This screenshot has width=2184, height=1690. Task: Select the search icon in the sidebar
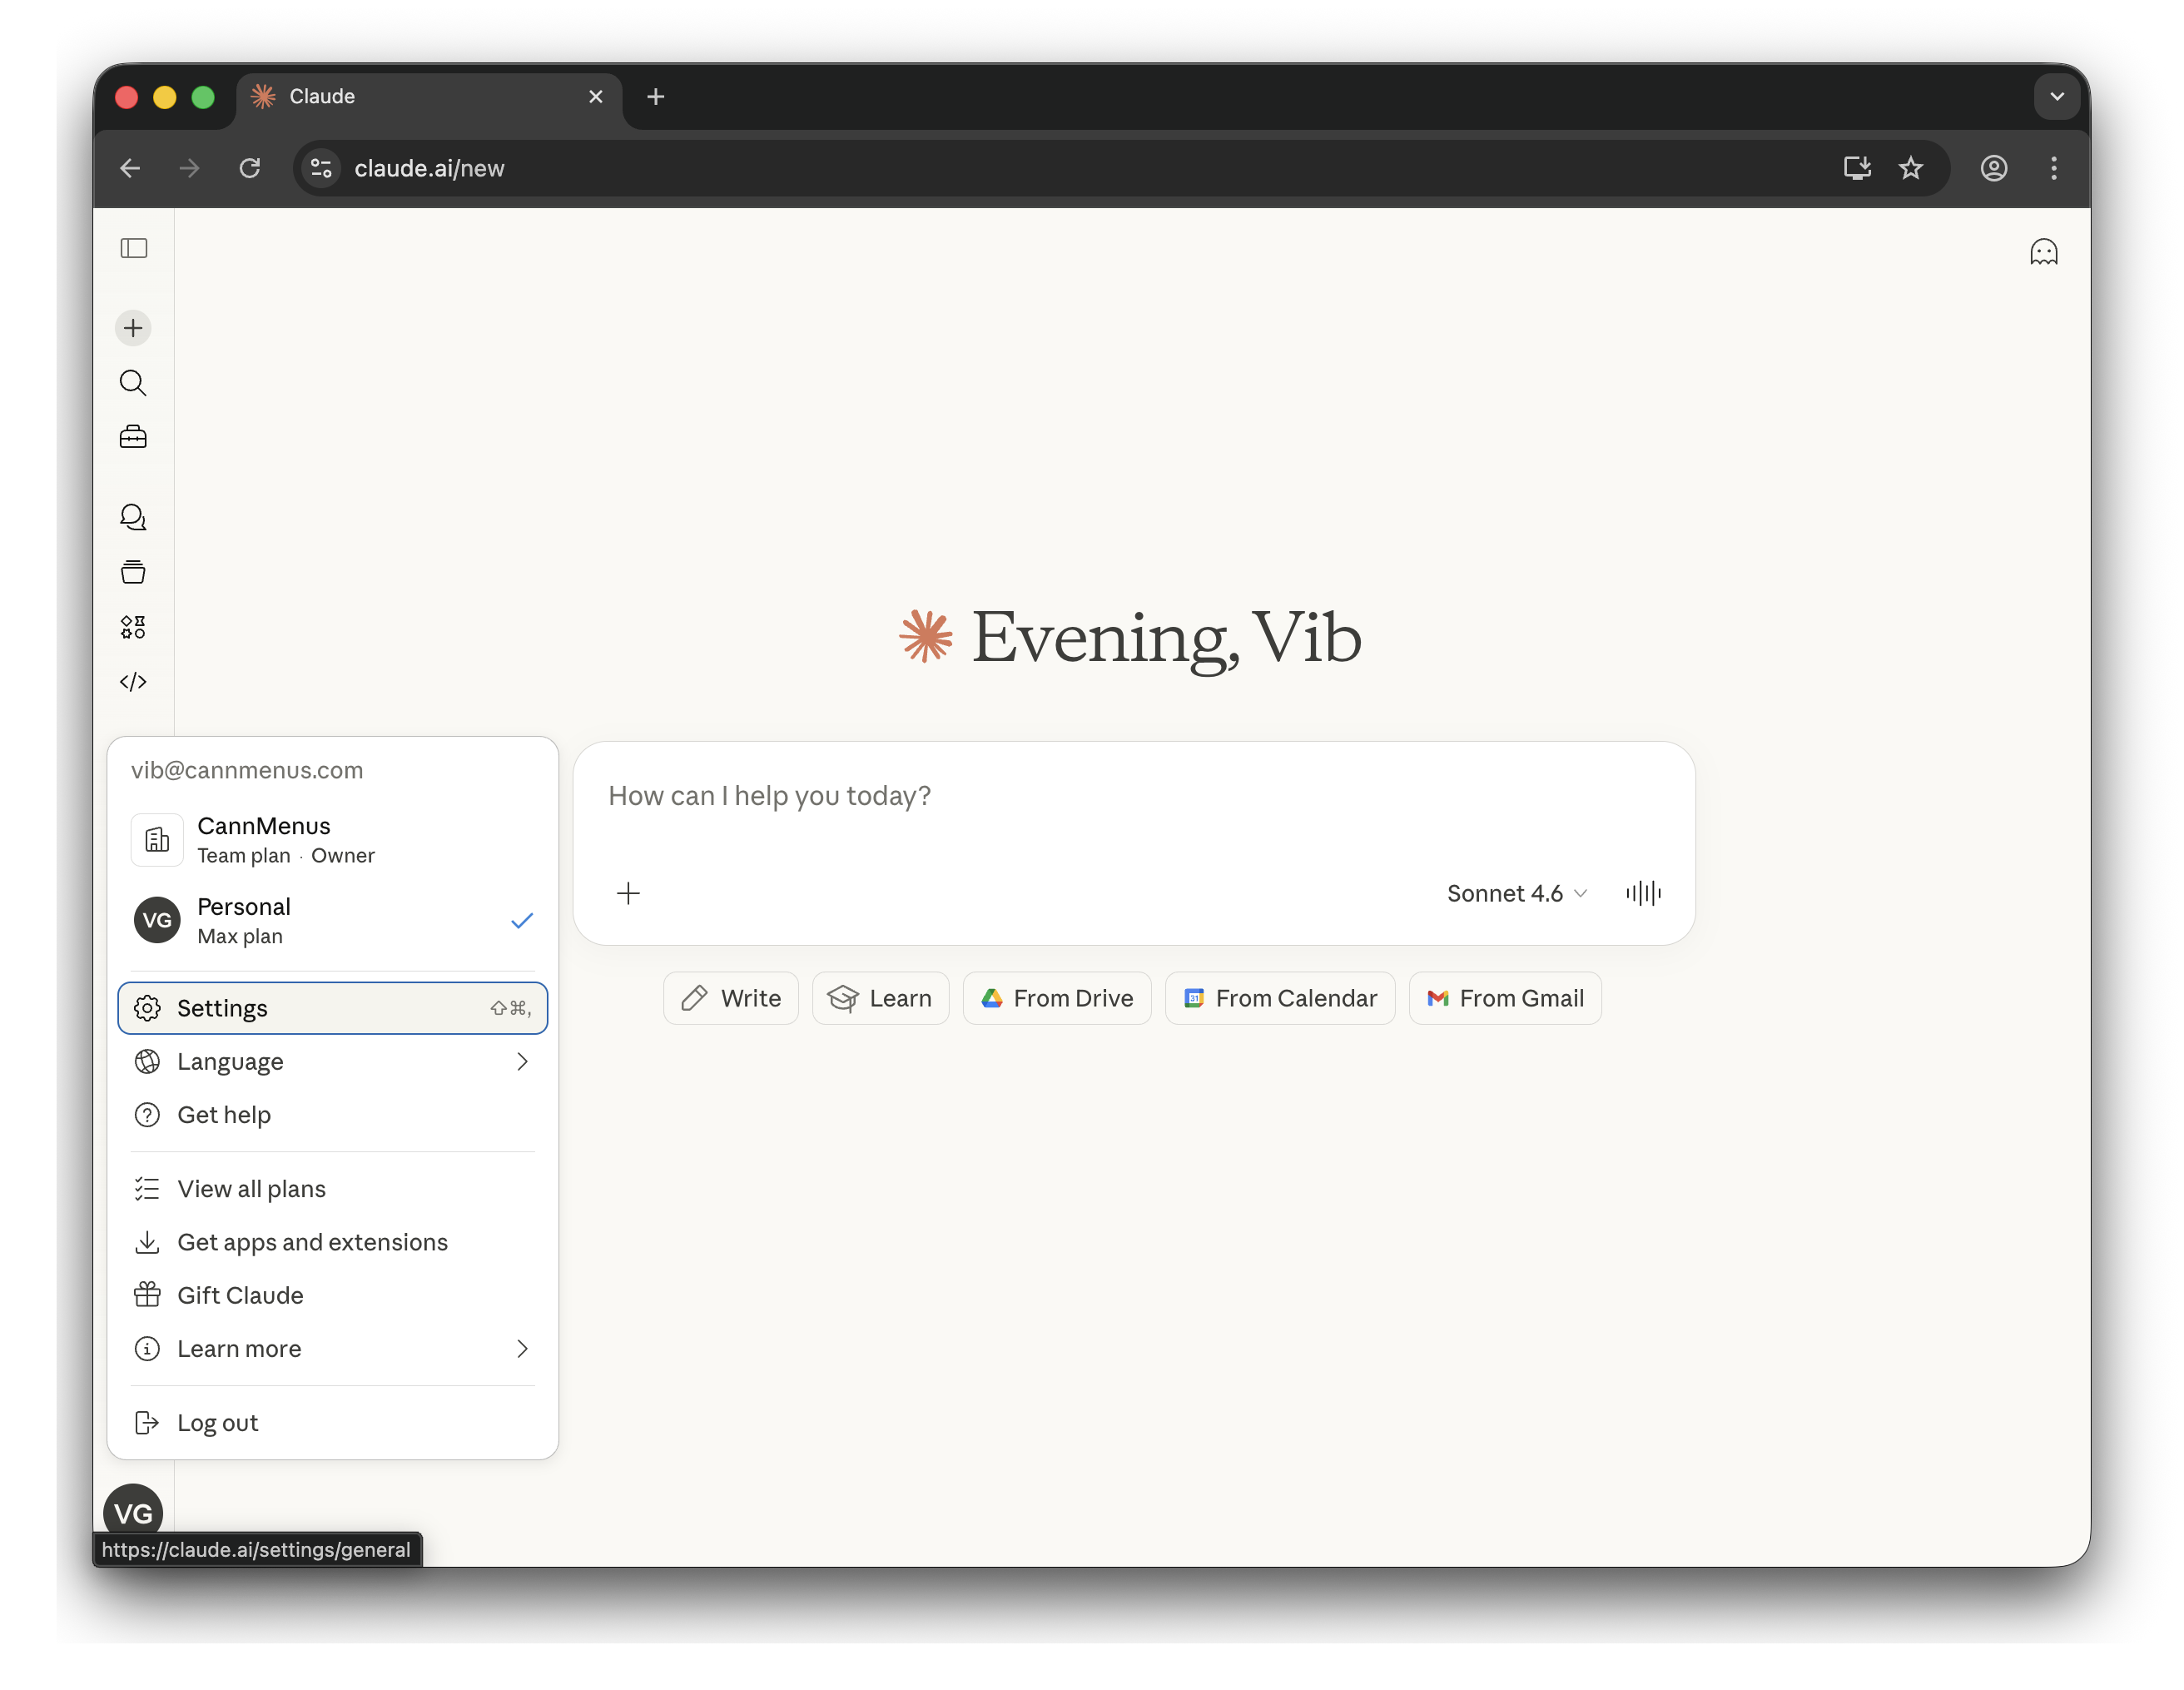(x=133, y=383)
